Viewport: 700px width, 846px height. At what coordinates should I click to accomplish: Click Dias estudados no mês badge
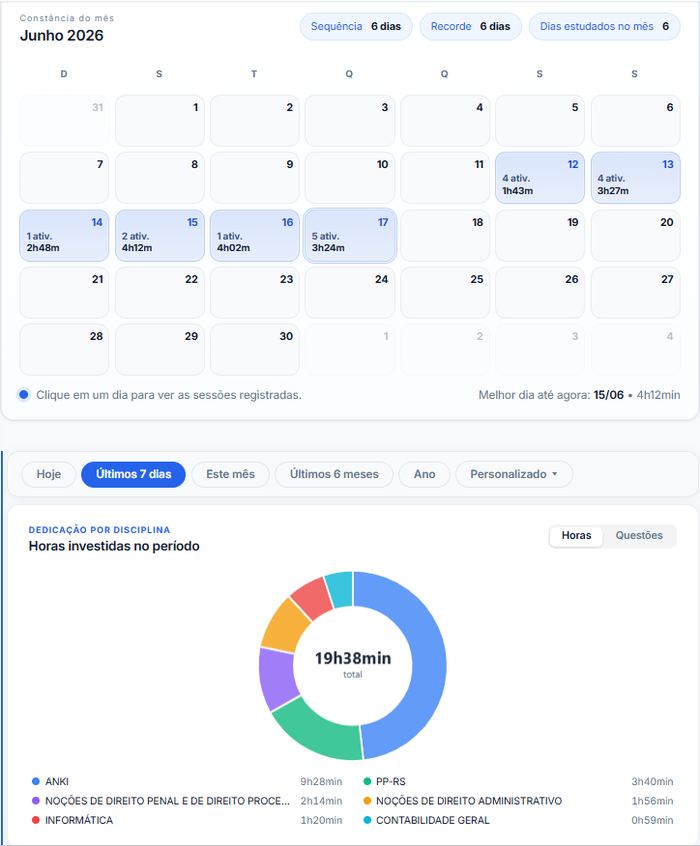click(604, 26)
